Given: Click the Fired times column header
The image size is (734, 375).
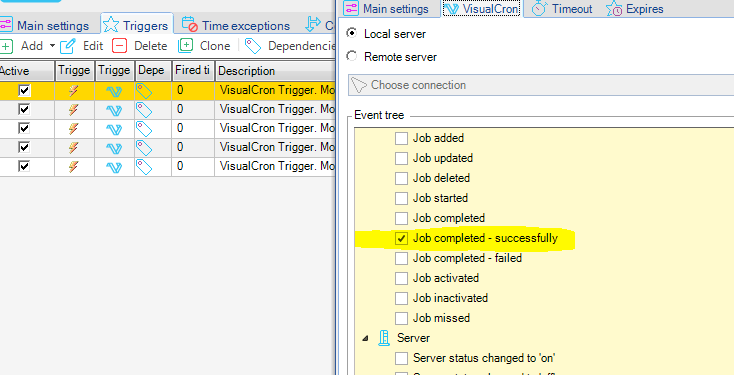Looking at the screenshot, I should pyautogui.click(x=192, y=71).
